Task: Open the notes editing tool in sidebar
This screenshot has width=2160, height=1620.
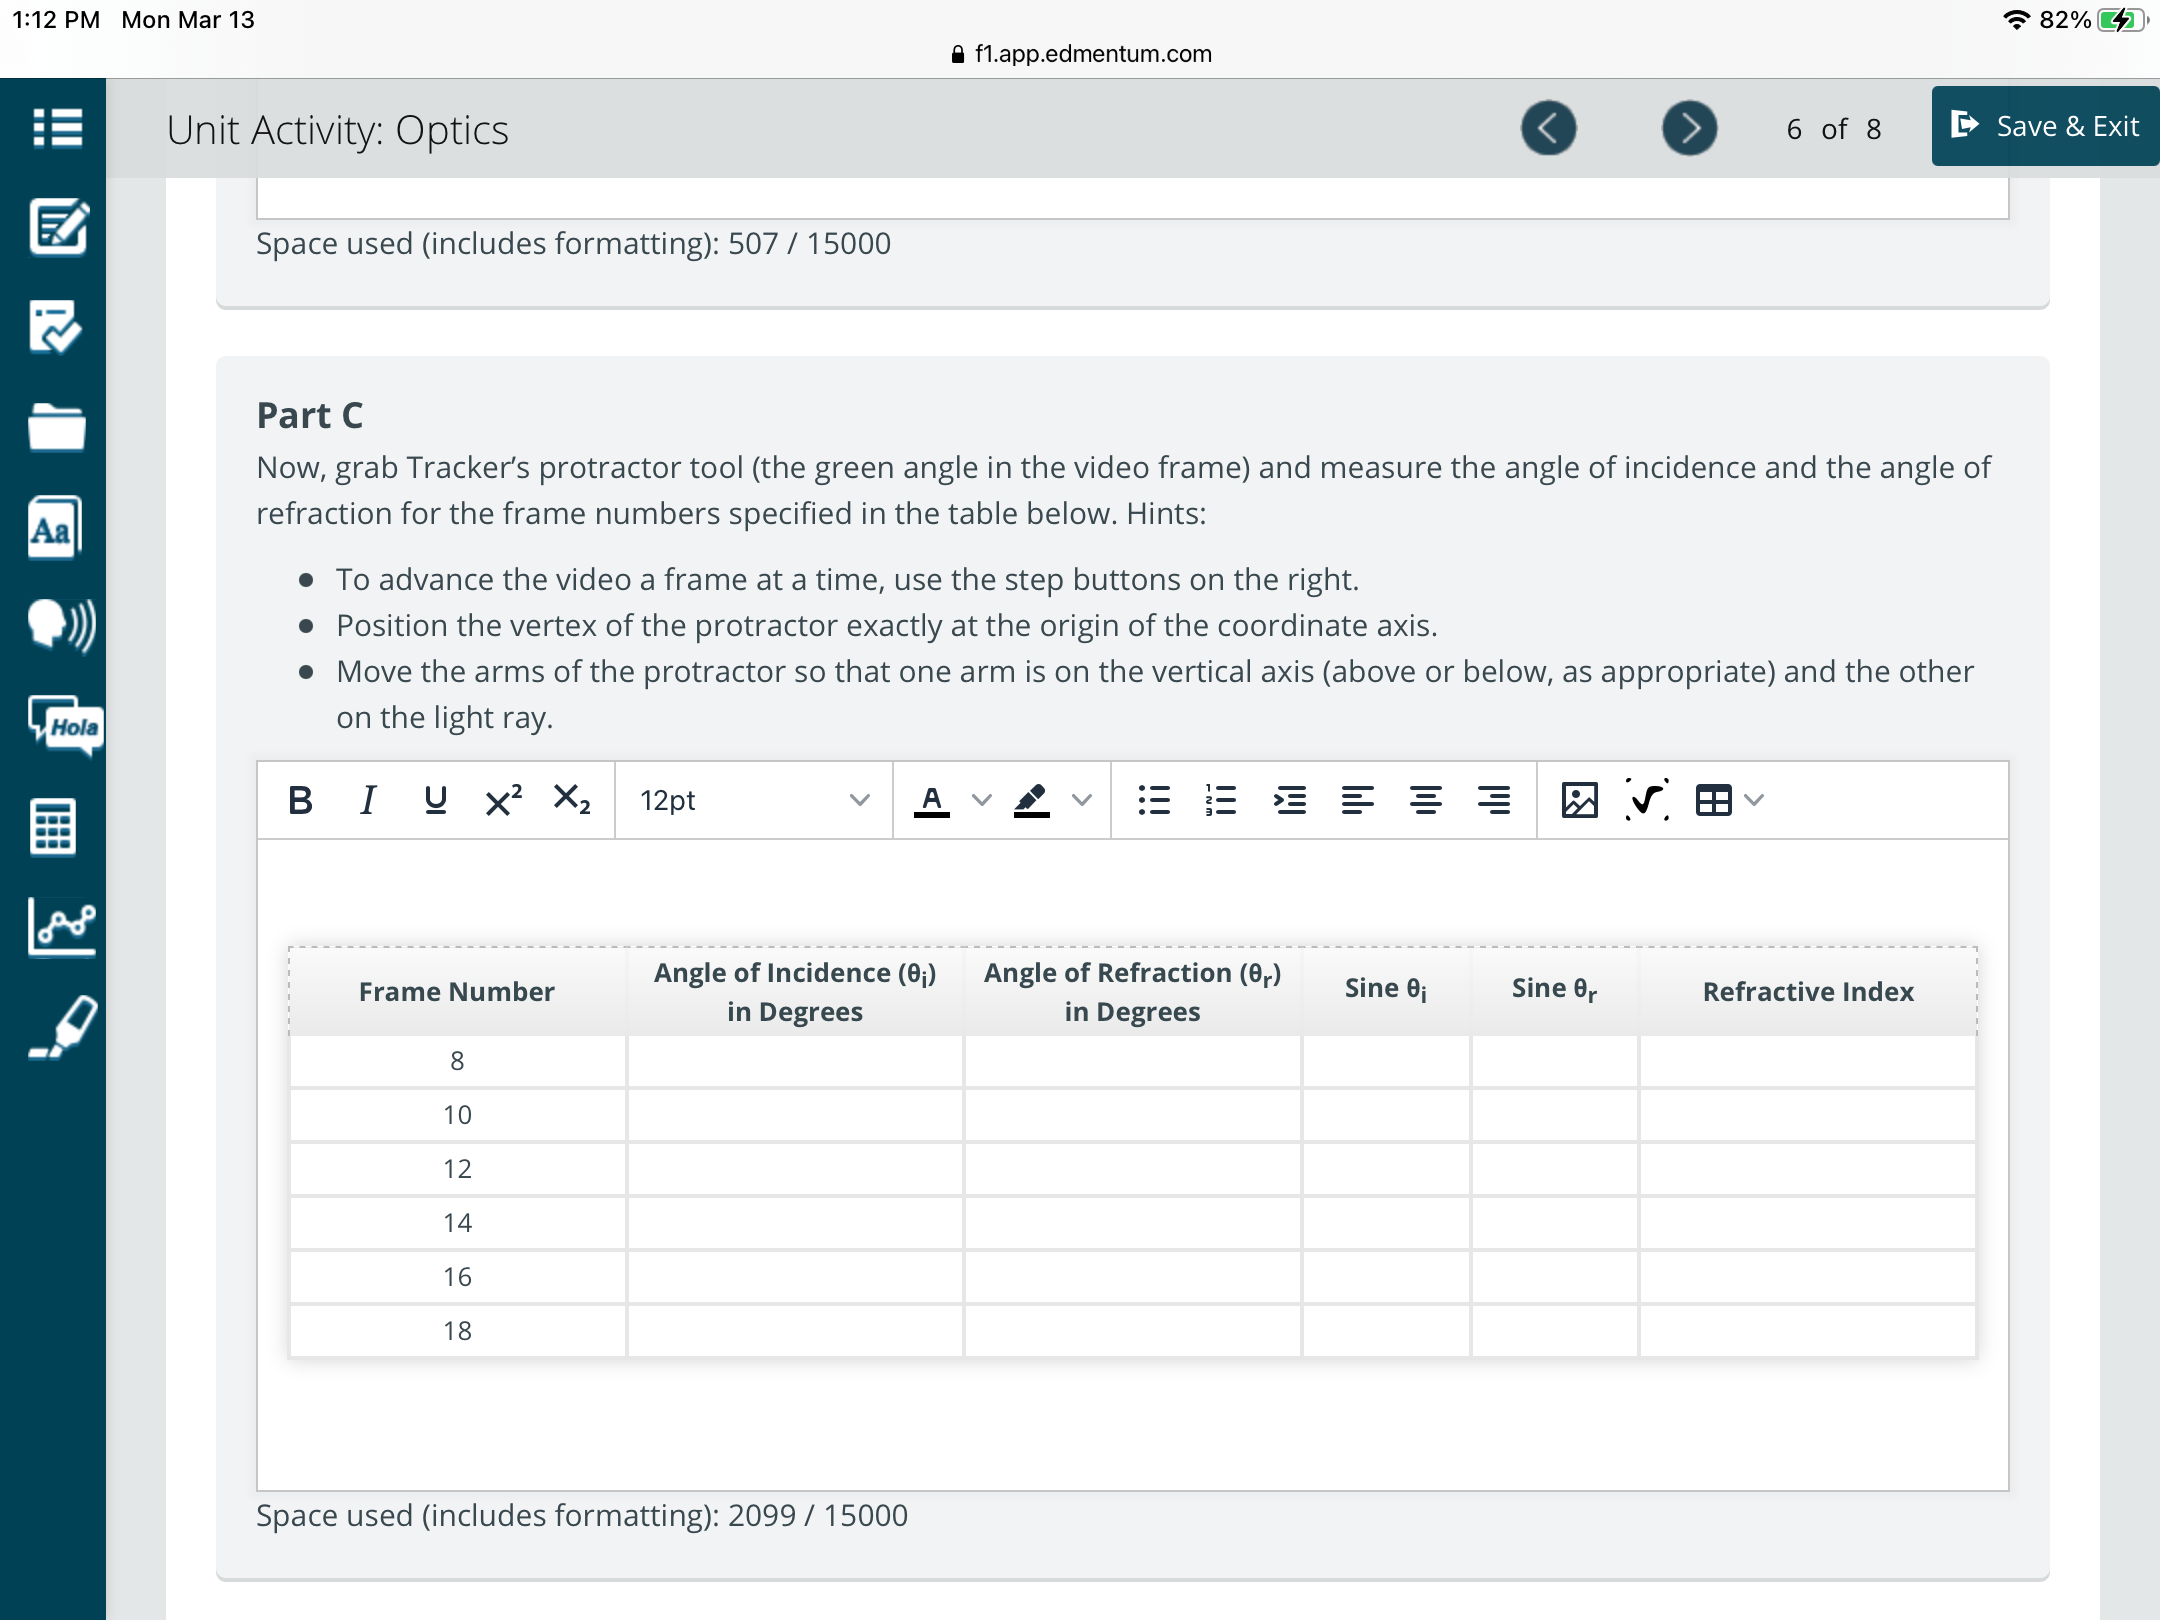Action: point(57,228)
